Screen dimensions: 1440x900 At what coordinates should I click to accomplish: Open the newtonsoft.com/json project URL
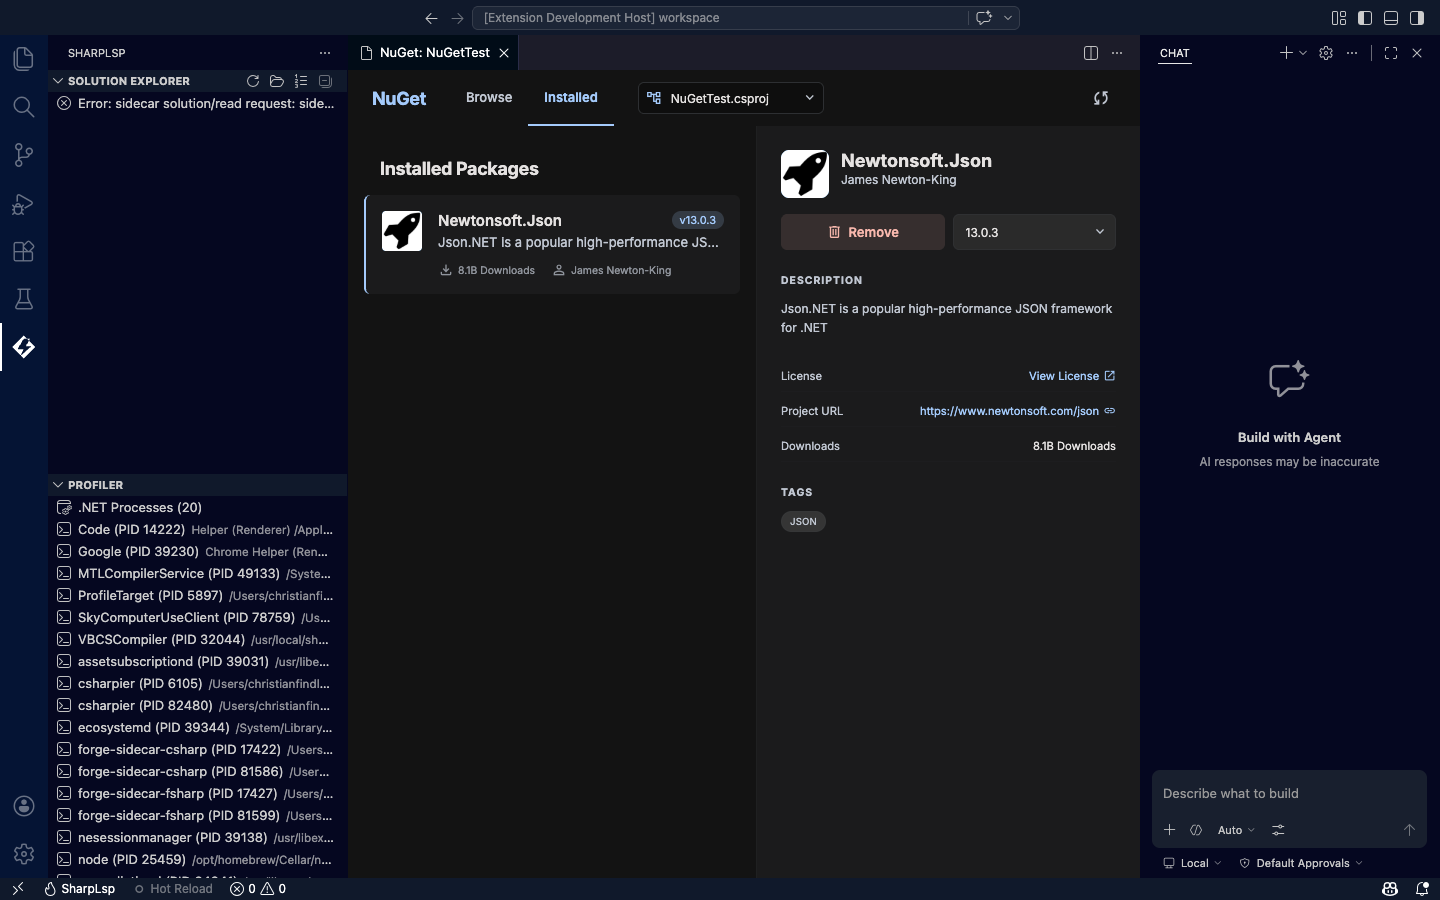pos(1017,411)
